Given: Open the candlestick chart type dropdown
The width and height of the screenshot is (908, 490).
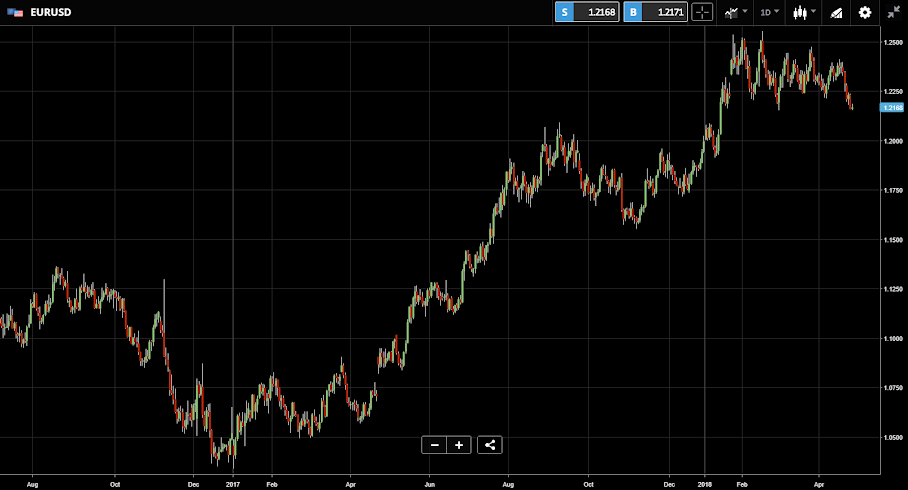Looking at the screenshot, I should [804, 12].
